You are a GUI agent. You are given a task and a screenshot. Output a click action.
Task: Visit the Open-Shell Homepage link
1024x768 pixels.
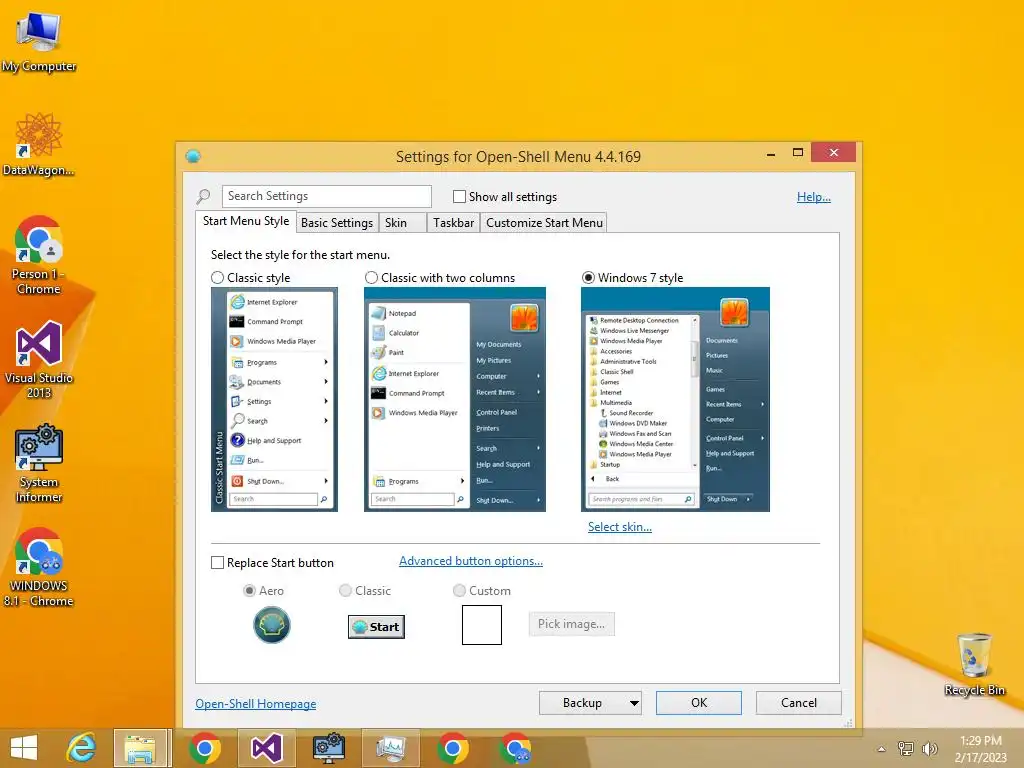click(x=255, y=704)
